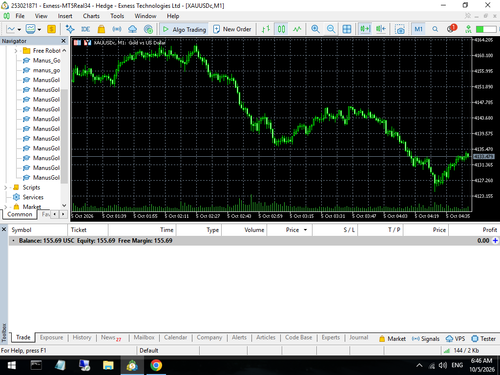Image resolution: width=500 pixels, height=375 pixels.
Task: Select Services in the Navigator
Action: (x=33, y=197)
